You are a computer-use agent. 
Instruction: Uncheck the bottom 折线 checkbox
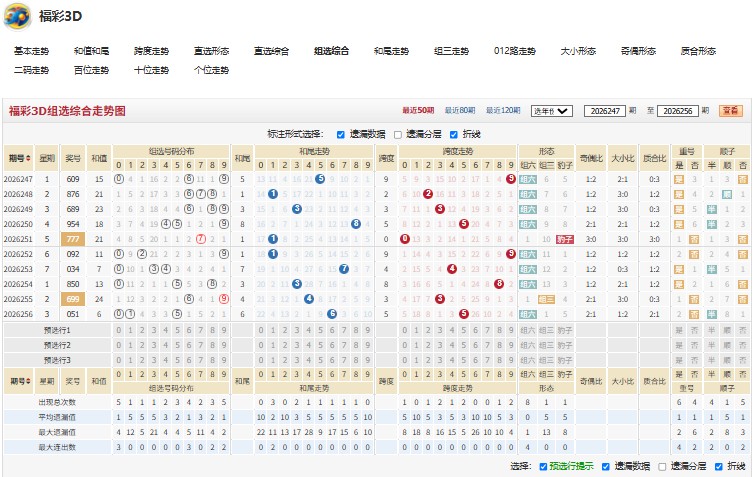coord(718,466)
